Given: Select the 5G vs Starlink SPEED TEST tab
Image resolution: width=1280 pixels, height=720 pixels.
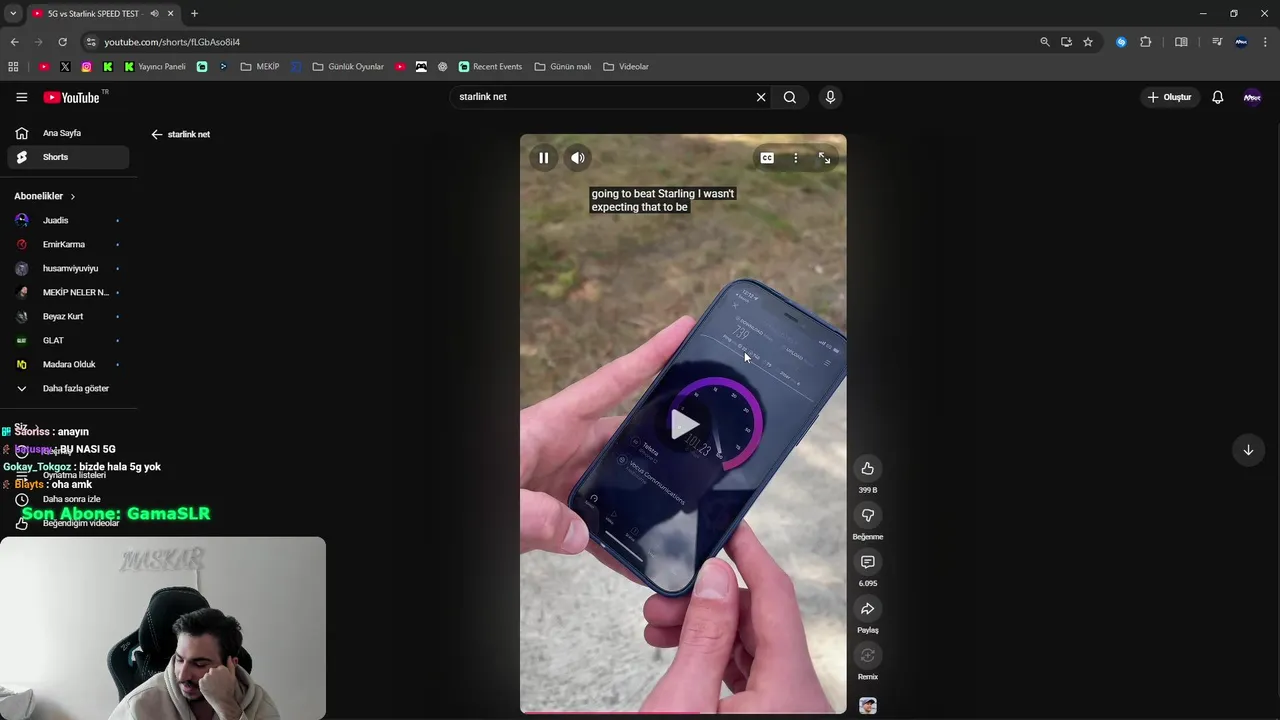Looking at the screenshot, I should tap(102, 13).
